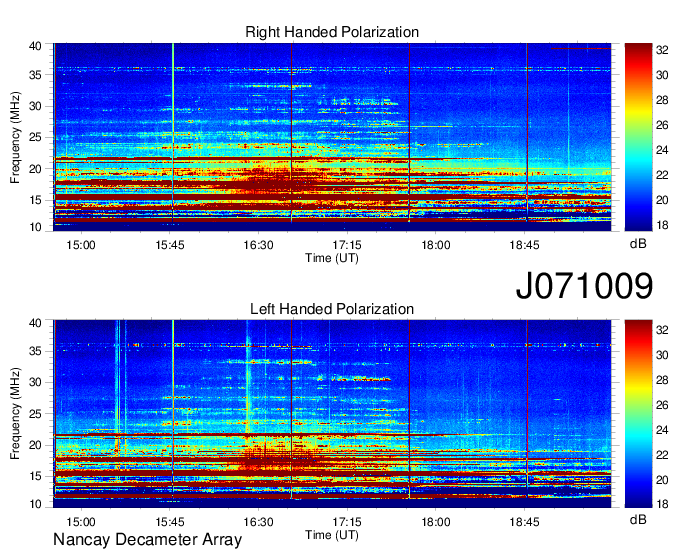Click the "18:45" time tick under Right Handed plot
680x552 pixels.
[525, 245]
